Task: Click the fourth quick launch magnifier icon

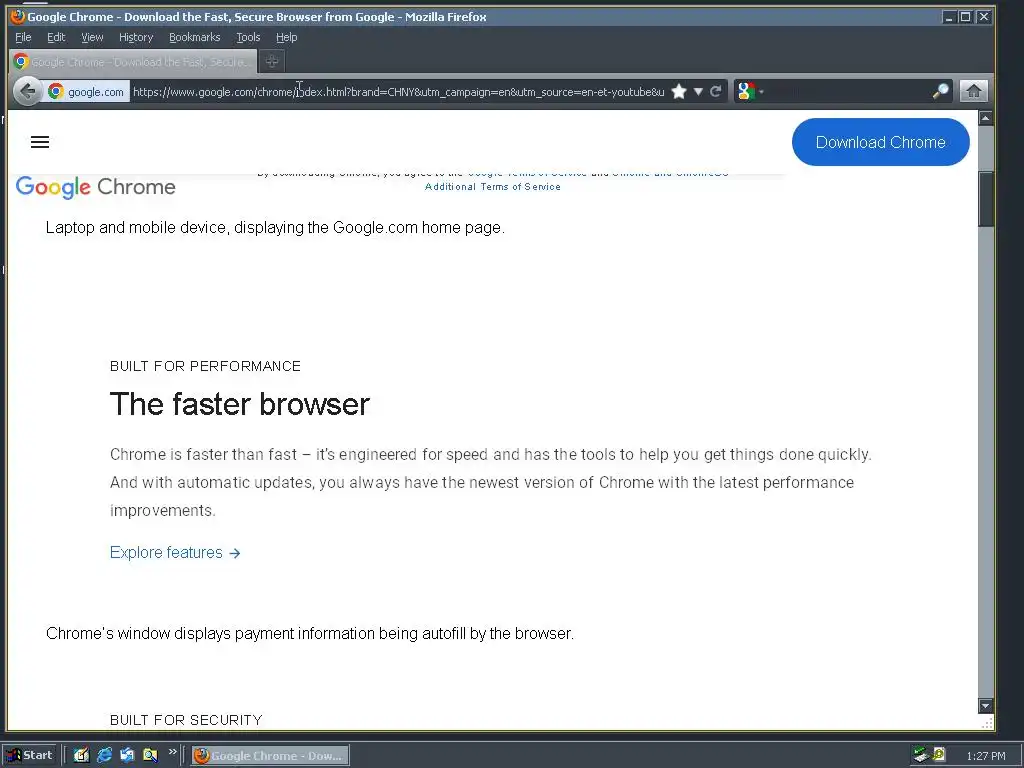Action: coord(150,756)
